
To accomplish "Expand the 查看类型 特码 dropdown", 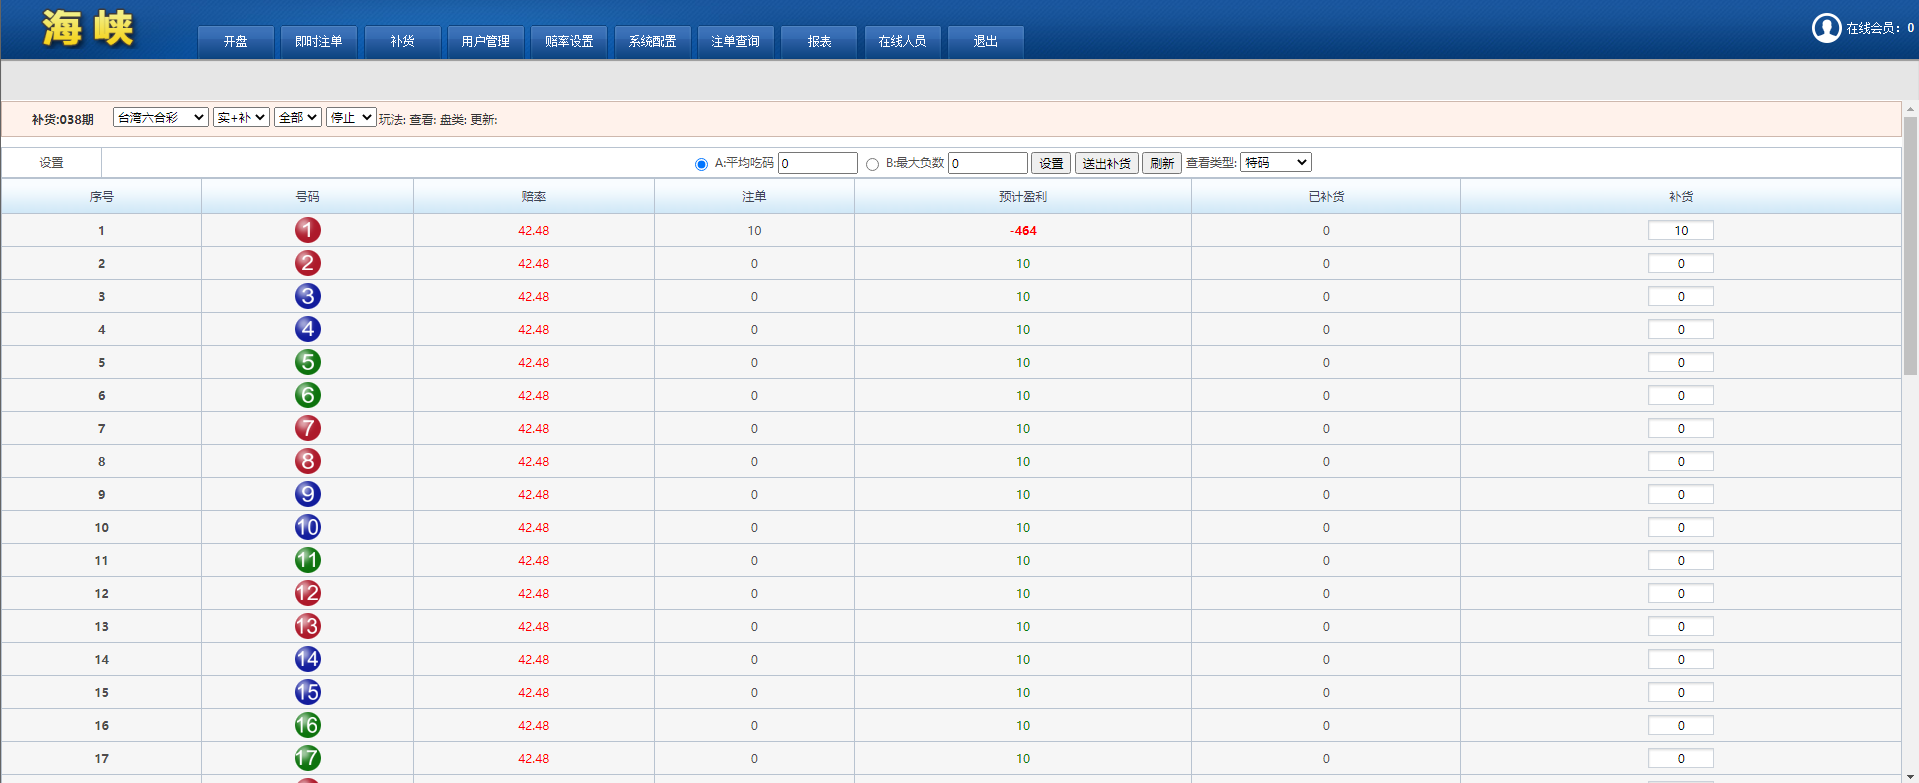I will tap(1275, 162).
